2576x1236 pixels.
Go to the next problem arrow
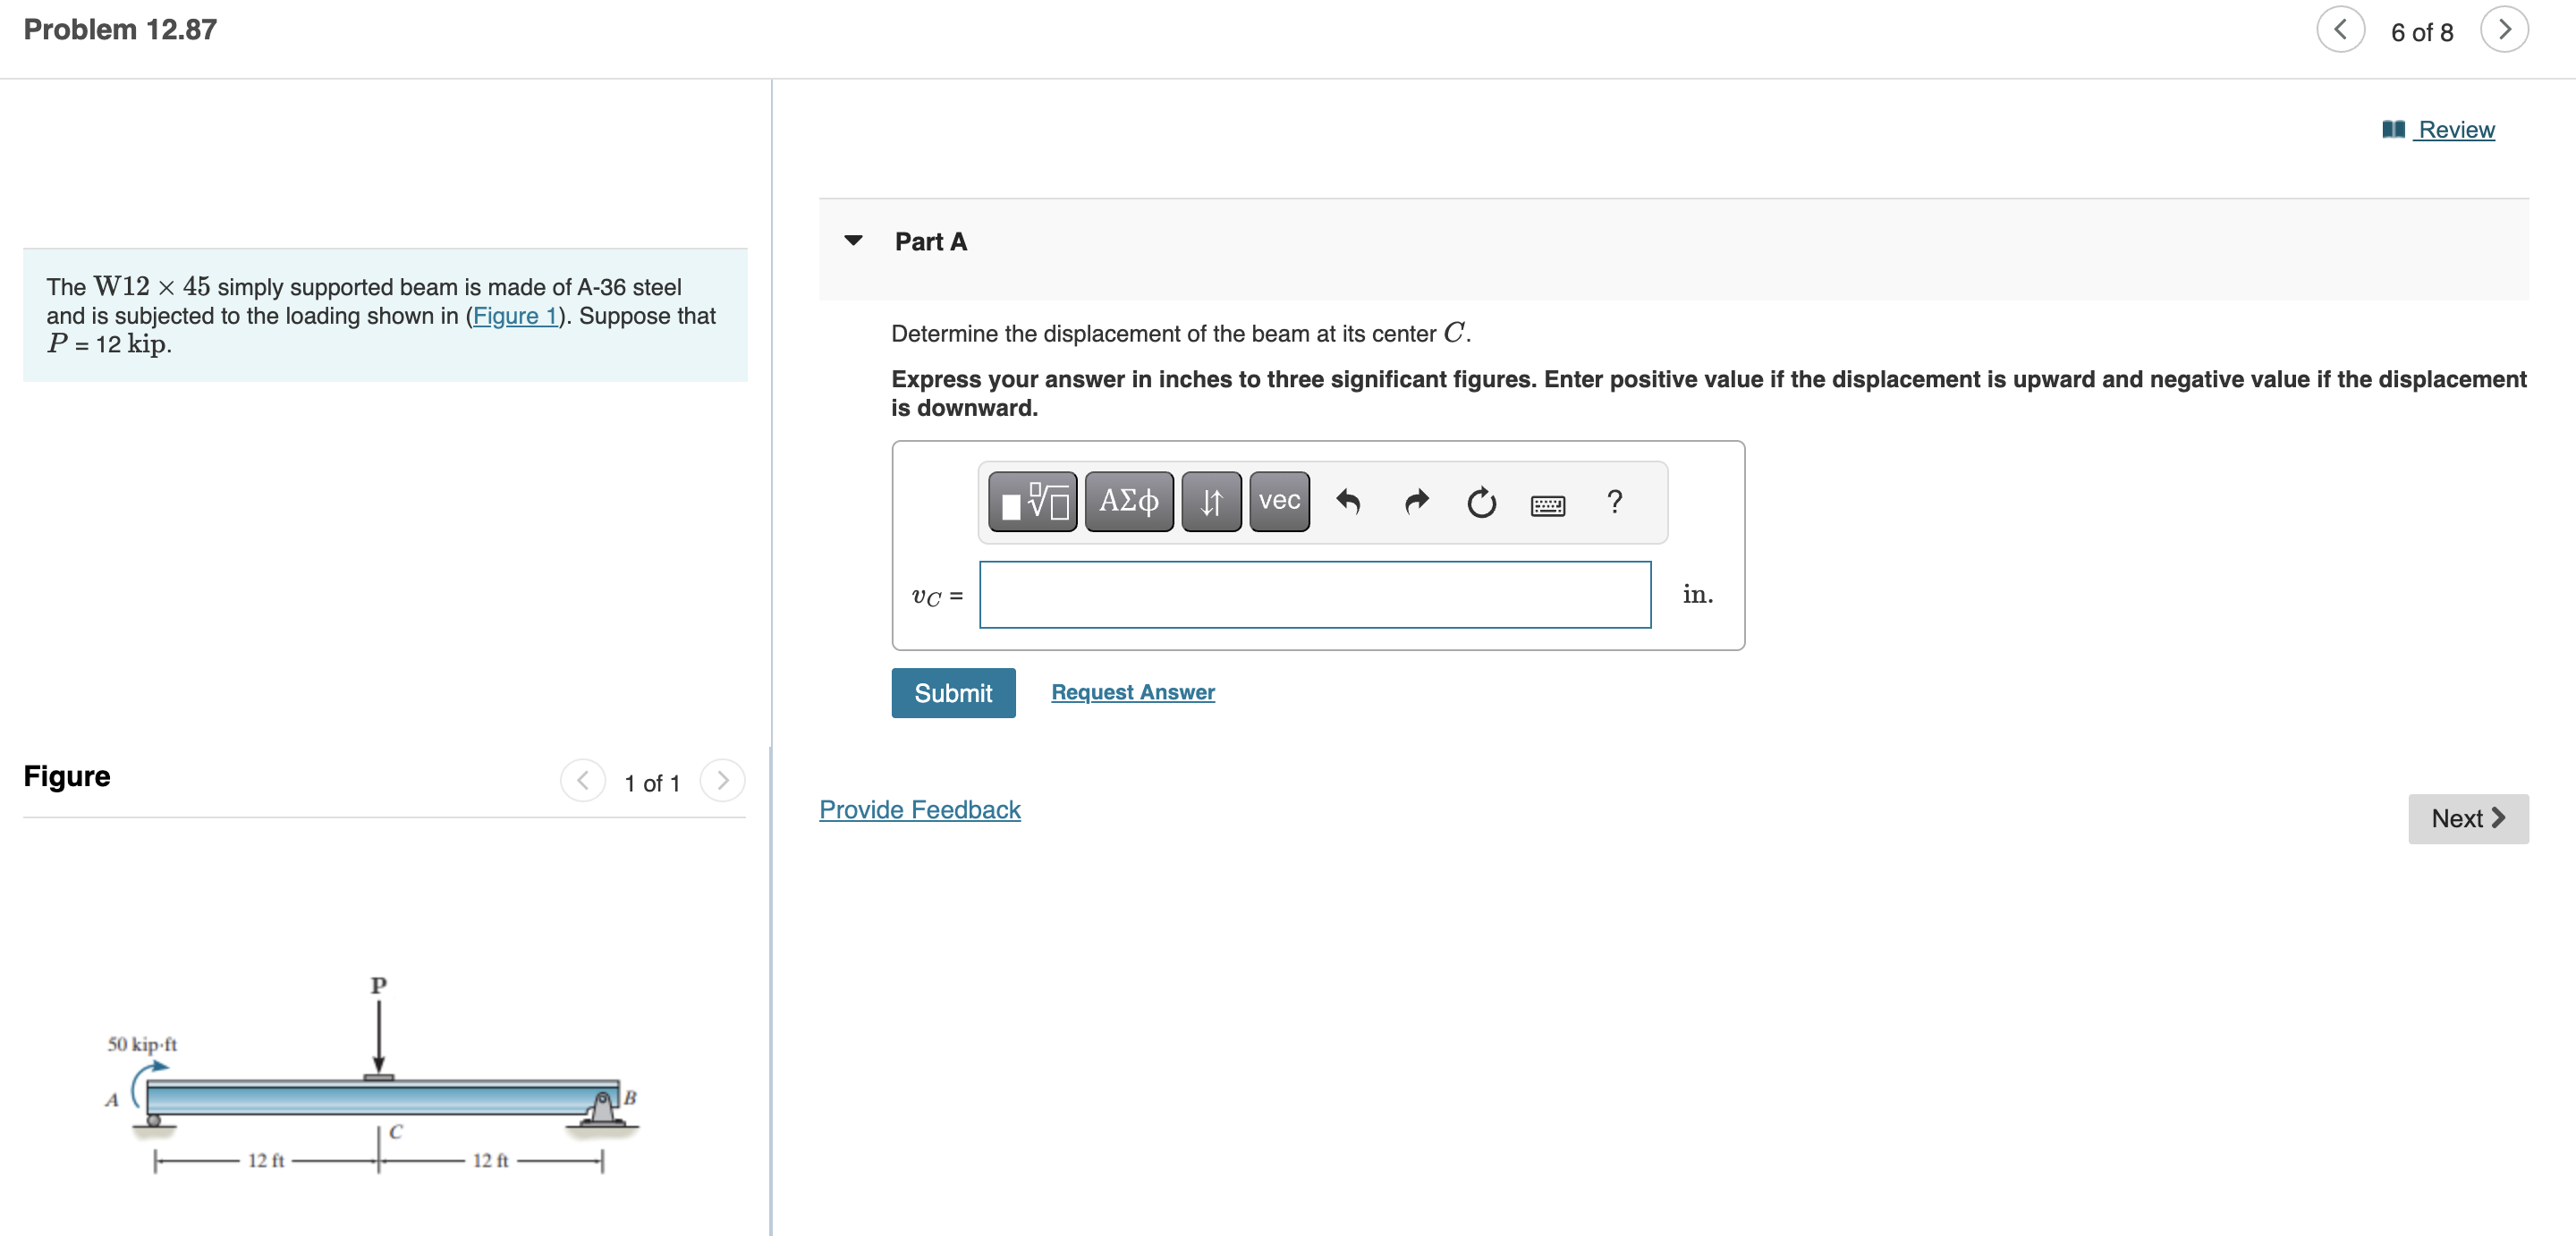pos(2503,30)
